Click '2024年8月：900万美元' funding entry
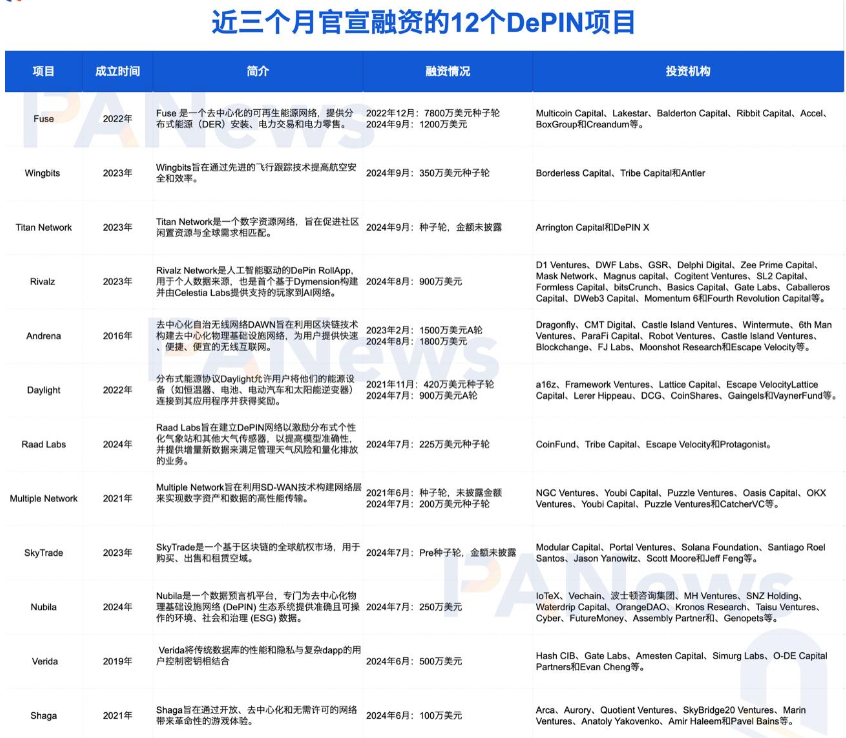This screenshot has width=846, height=738. pos(414,282)
